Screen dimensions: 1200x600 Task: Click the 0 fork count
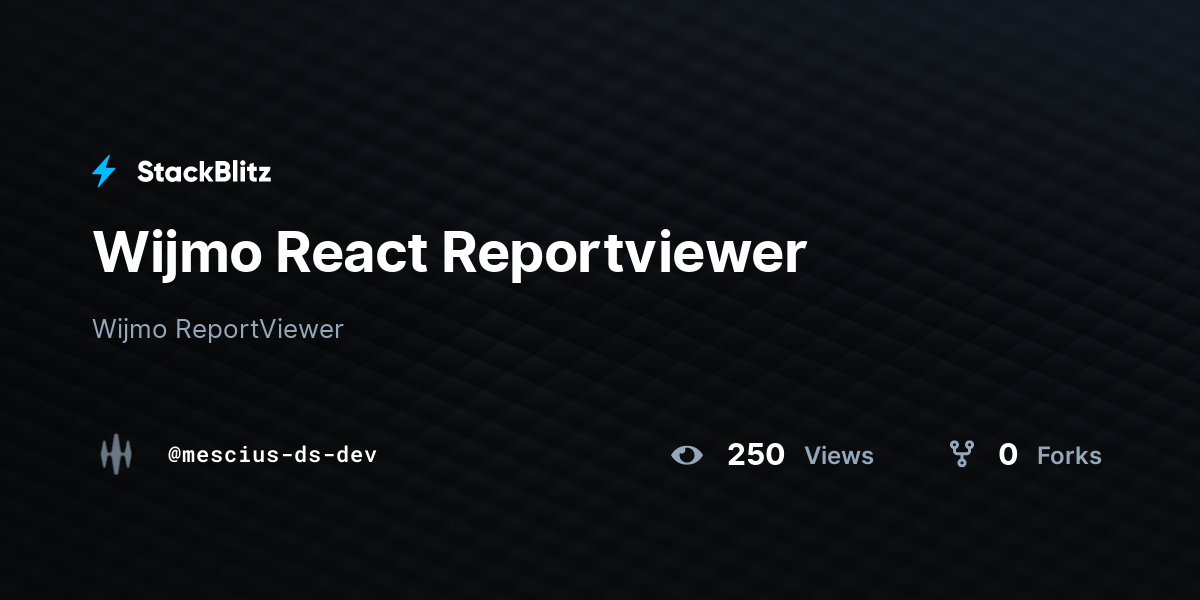coord(1008,455)
